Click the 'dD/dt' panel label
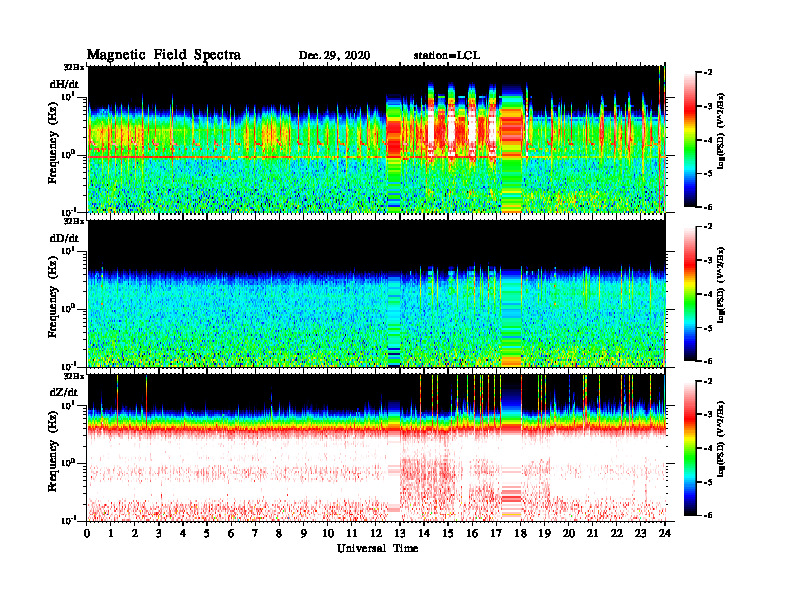 pos(64,238)
